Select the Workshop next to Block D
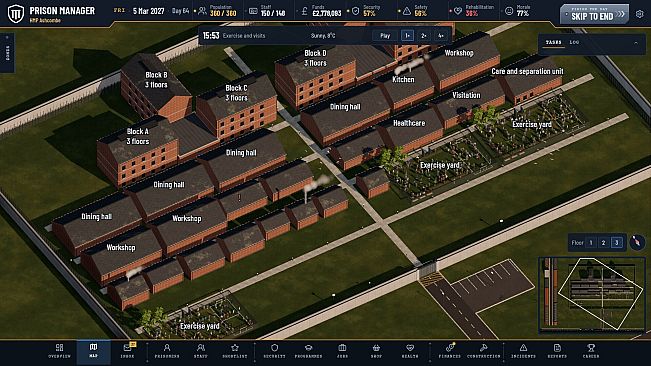The height and width of the screenshot is (366, 651). click(x=459, y=53)
